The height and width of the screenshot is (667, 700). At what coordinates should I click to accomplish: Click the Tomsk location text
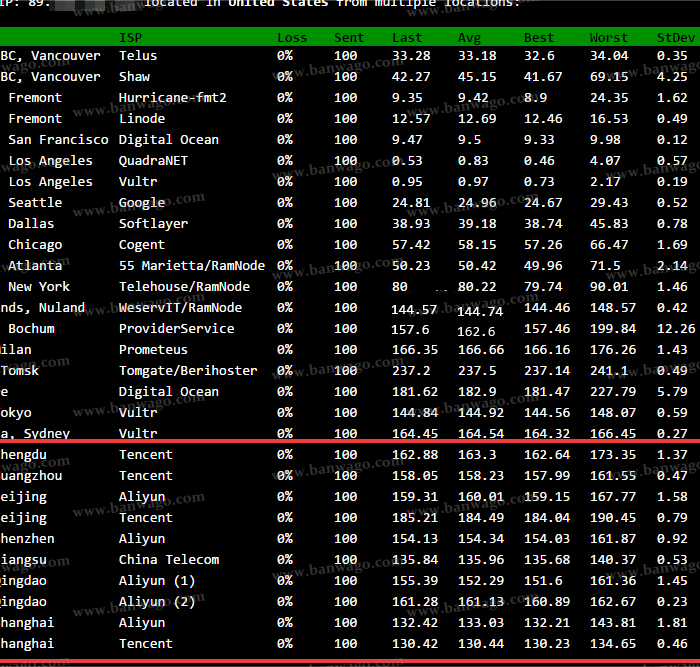(20, 371)
